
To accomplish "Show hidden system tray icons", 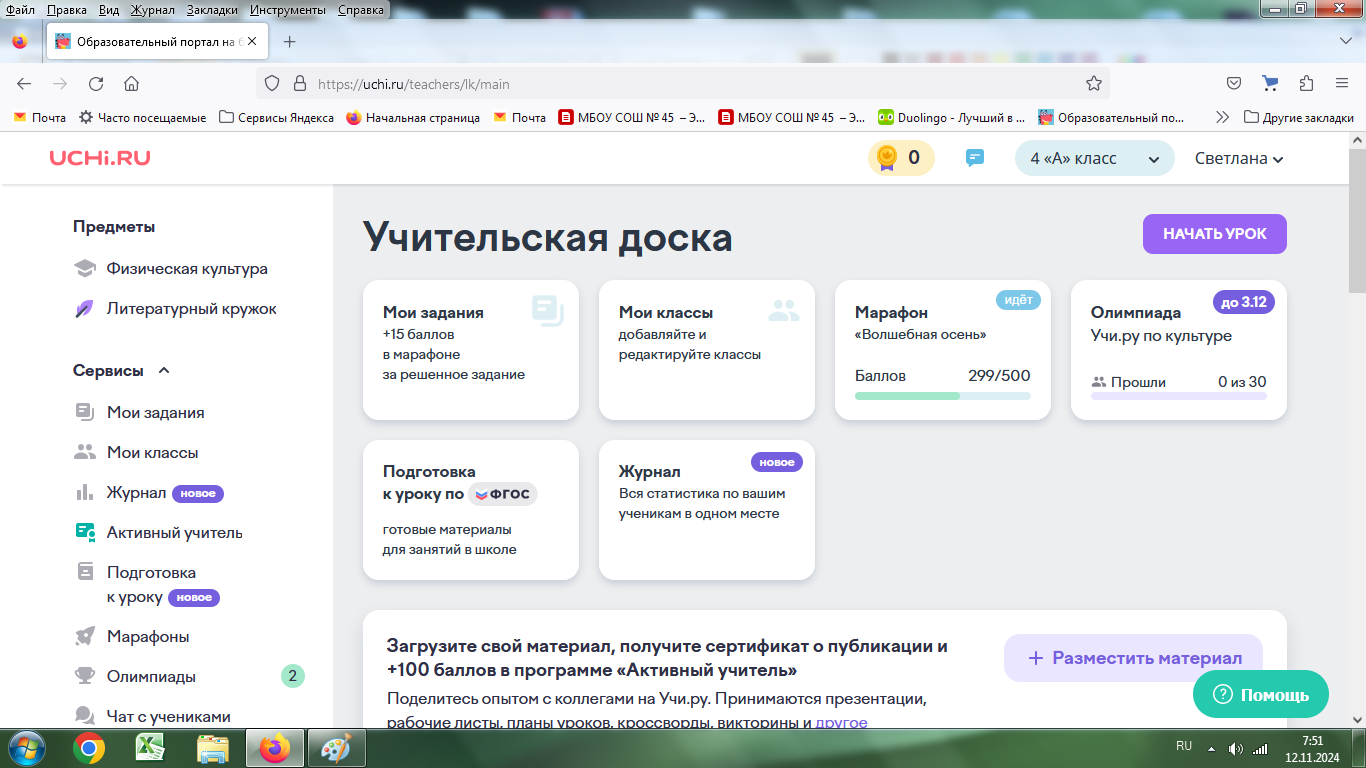I will pos(1212,748).
